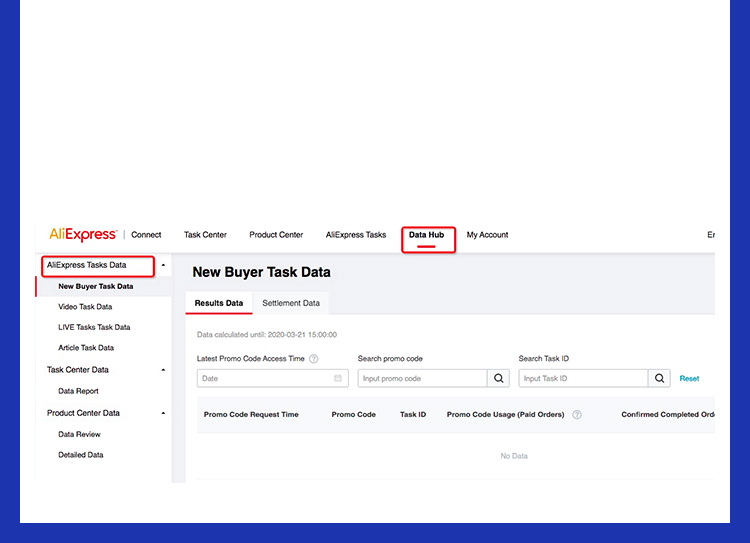Collapse the AliExpress Tasks Data section arrow
Screen dimensions: 750x543
click(x=163, y=265)
